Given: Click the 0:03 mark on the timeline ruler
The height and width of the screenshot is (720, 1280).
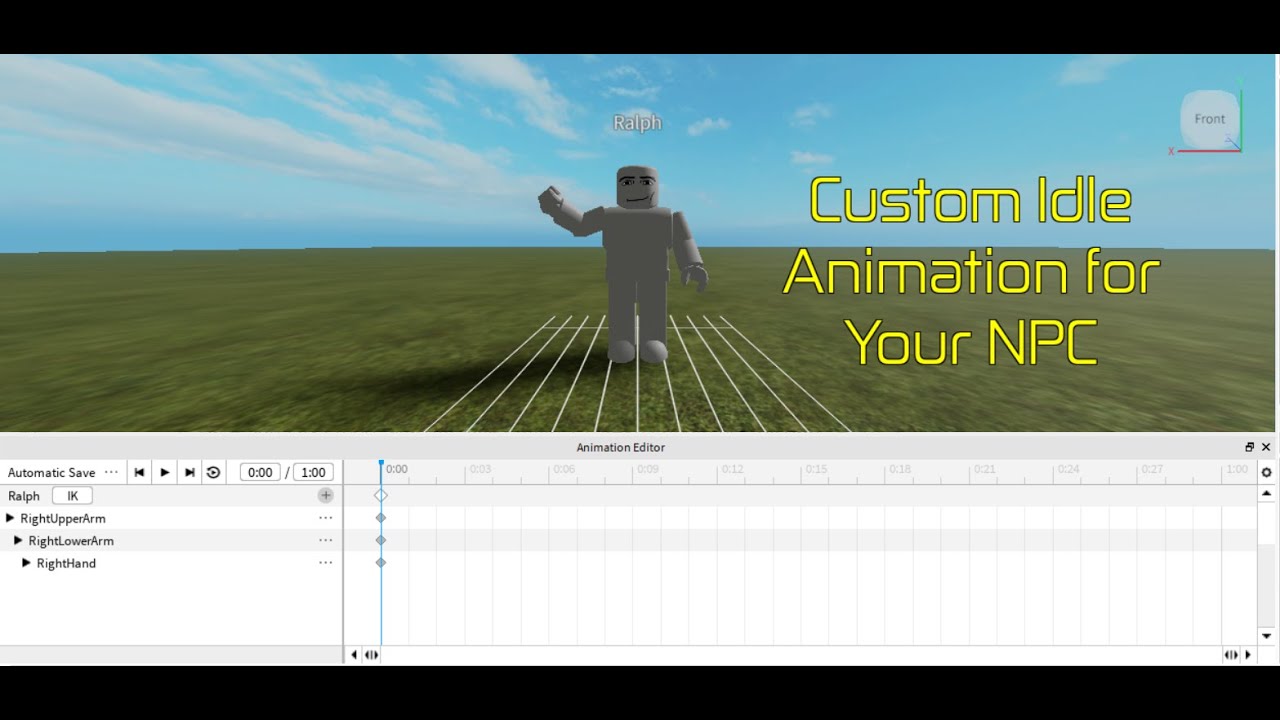Looking at the screenshot, I should click(x=480, y=468).
